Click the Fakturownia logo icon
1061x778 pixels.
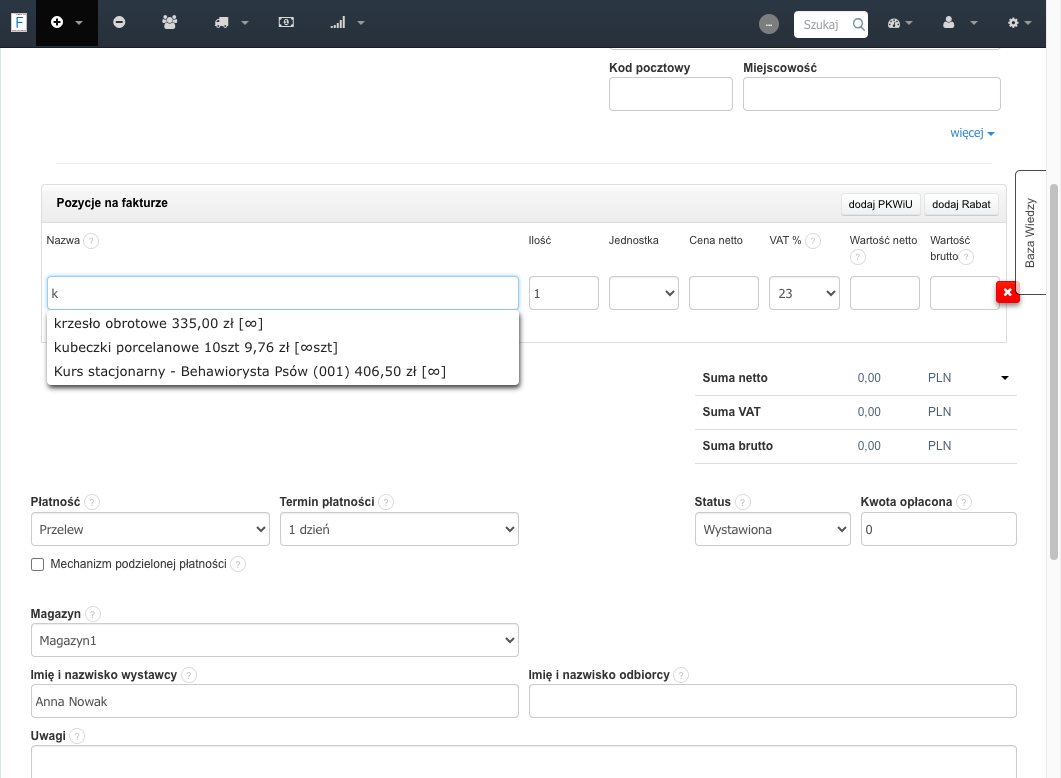[19, 22]
